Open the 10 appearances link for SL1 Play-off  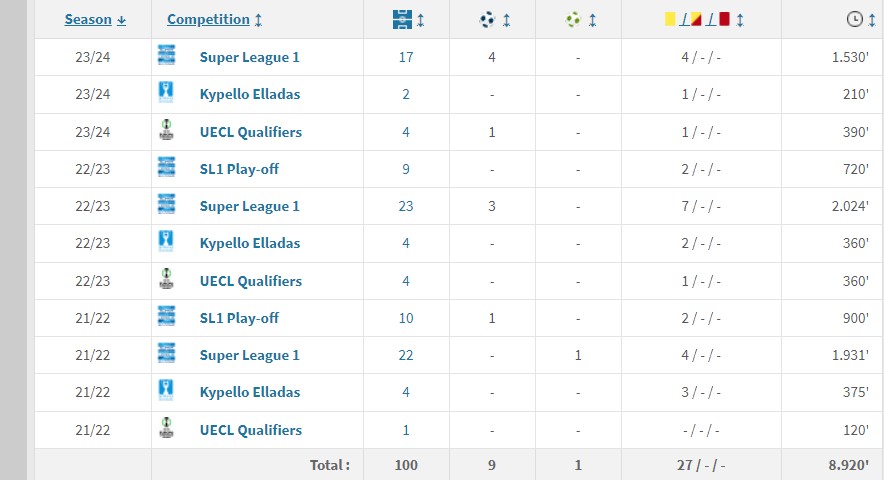pos(406,318)
